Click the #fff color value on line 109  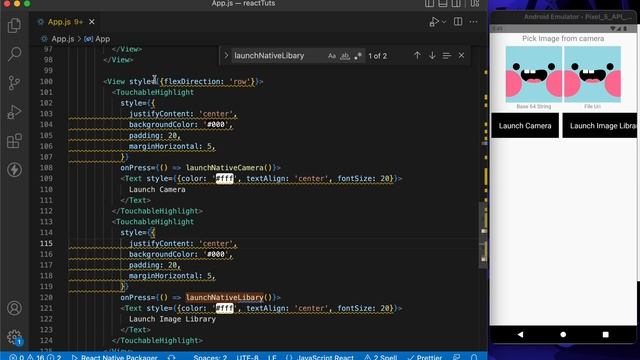point(224,178)
